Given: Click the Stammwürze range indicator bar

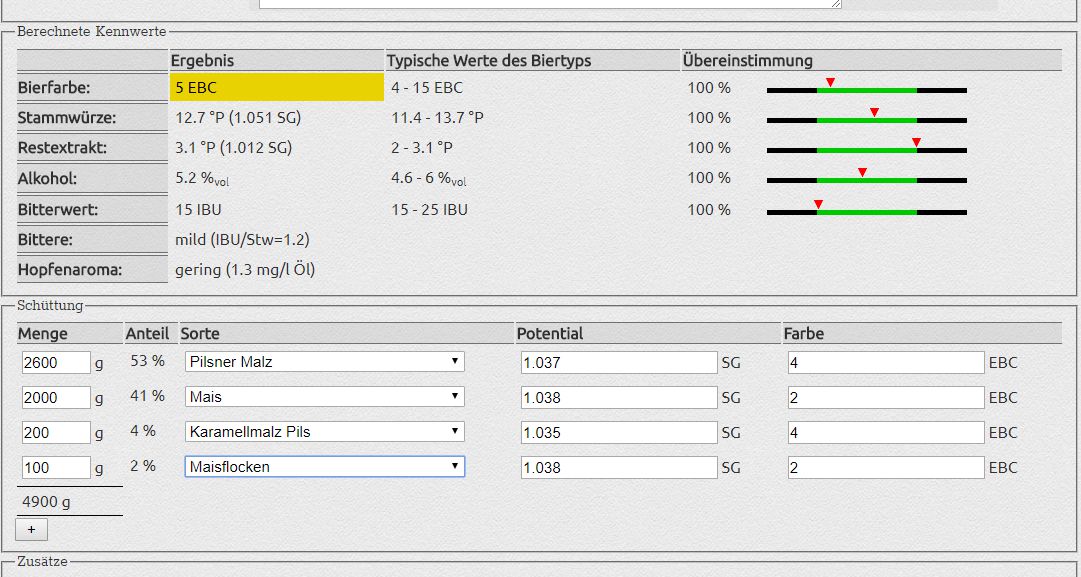Looking at the screenshot, I should pyautogui.click(x=866, y=120).
